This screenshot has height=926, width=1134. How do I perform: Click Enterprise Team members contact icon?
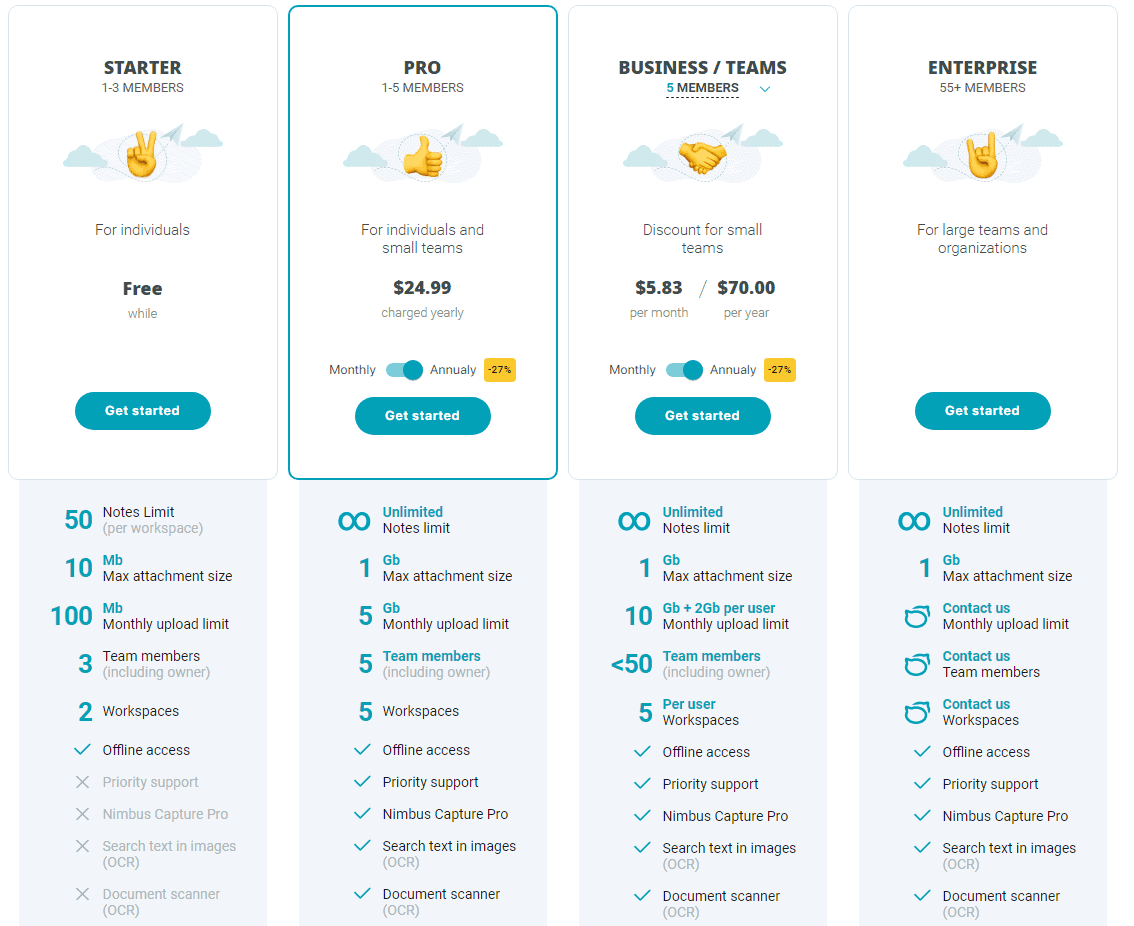pos(916,665)
